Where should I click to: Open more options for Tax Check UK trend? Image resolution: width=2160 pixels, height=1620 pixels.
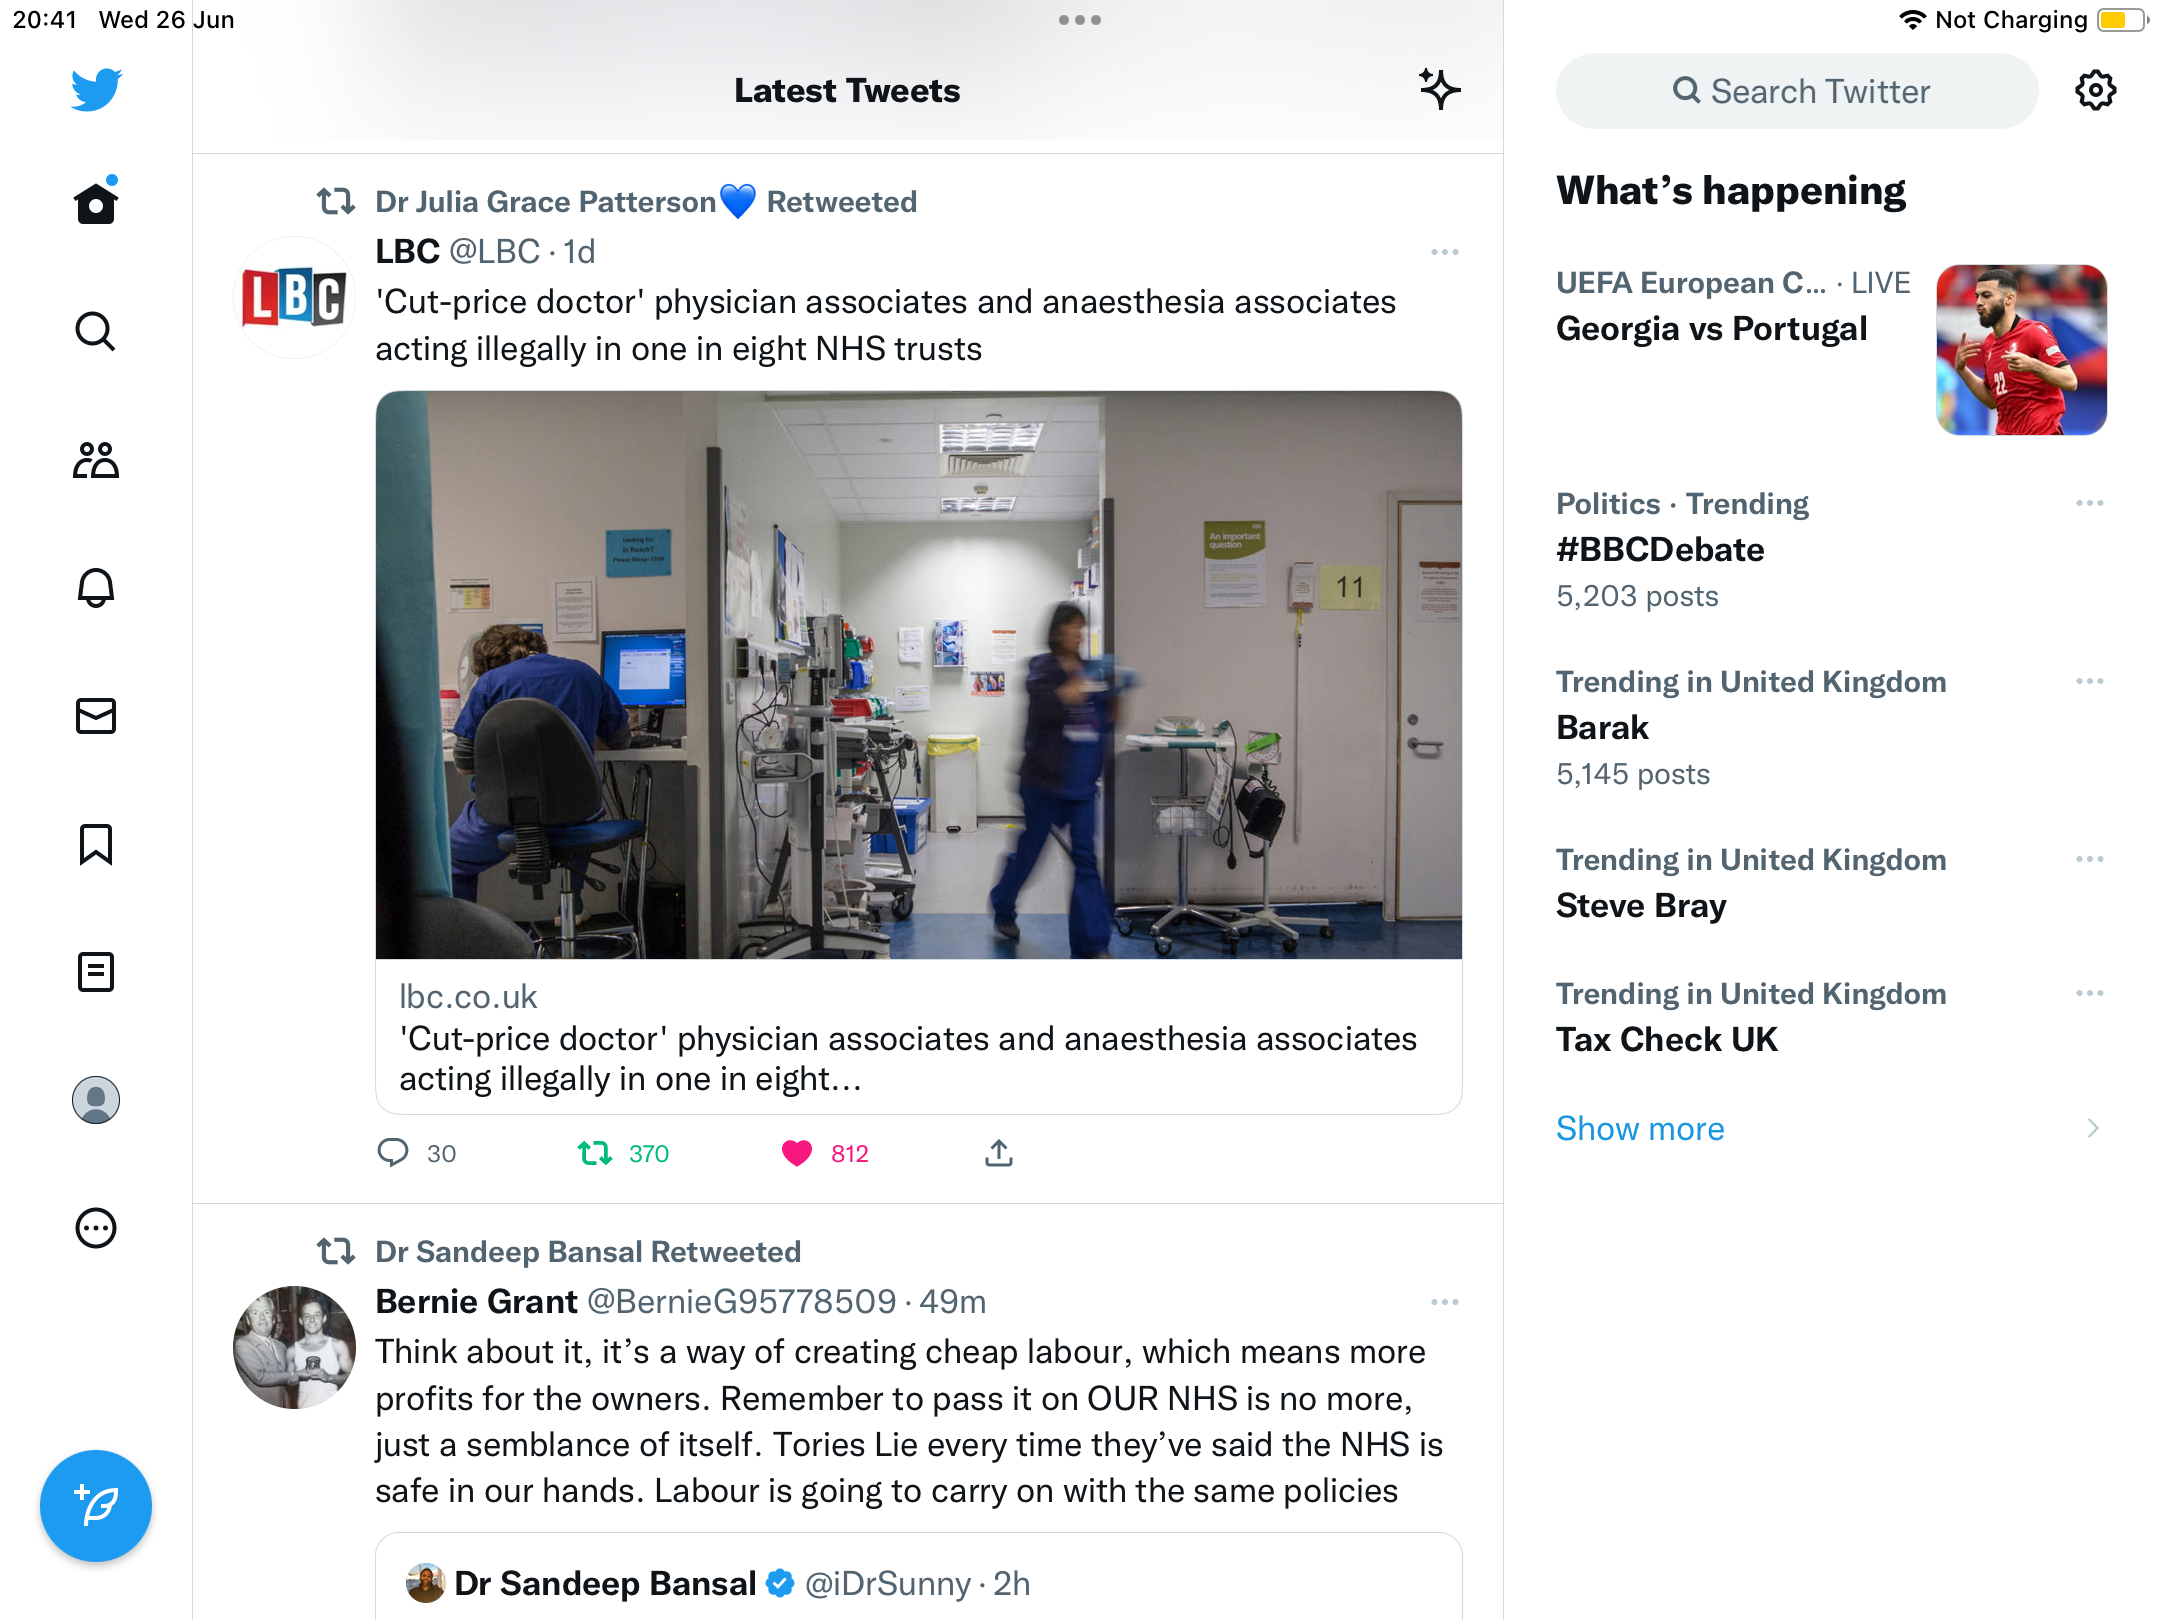[x=2090, y=993]
